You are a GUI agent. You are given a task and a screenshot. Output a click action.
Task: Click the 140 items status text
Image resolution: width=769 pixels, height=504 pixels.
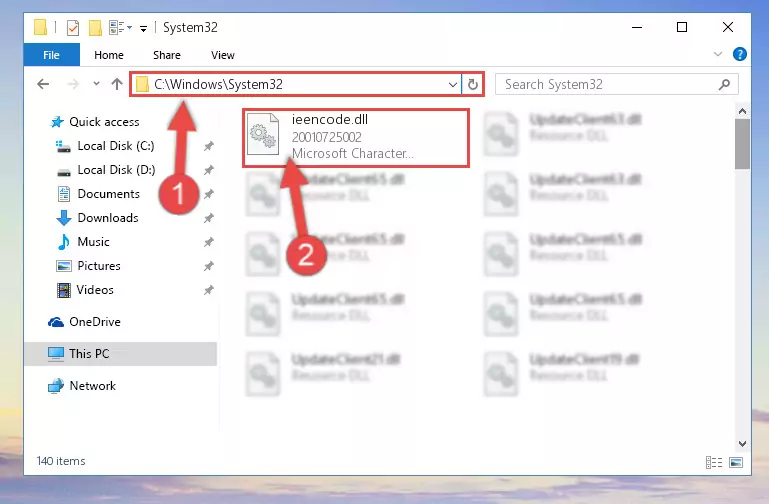(x=61, y=461)
